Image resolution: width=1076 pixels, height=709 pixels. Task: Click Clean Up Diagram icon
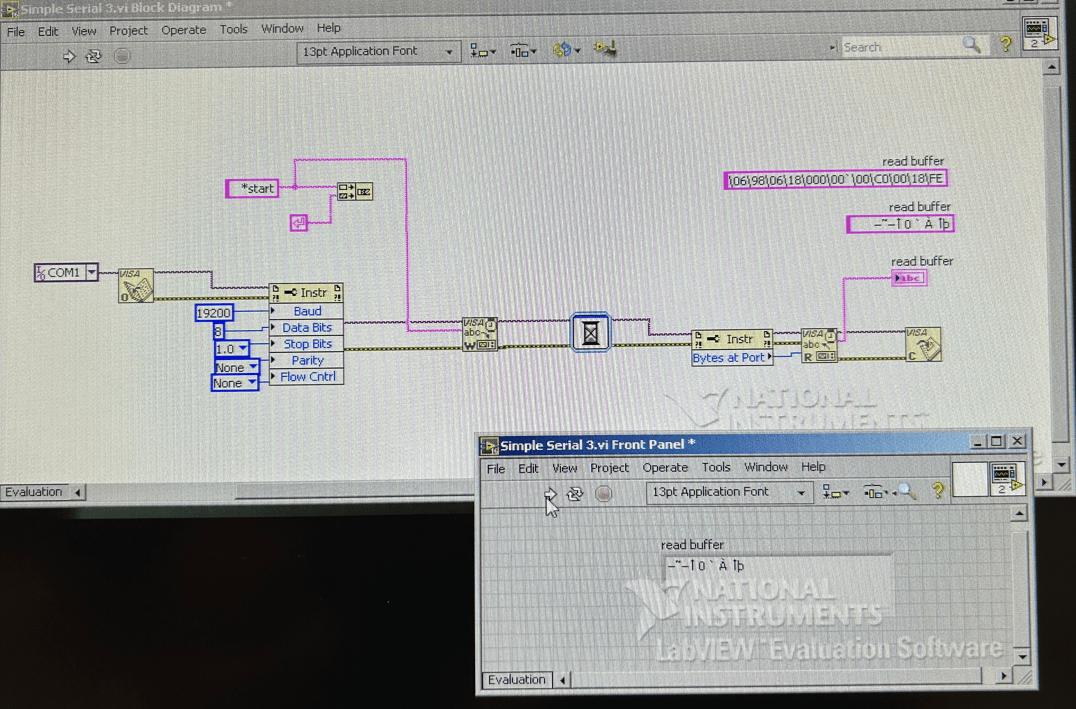click(x=605, y=49)
